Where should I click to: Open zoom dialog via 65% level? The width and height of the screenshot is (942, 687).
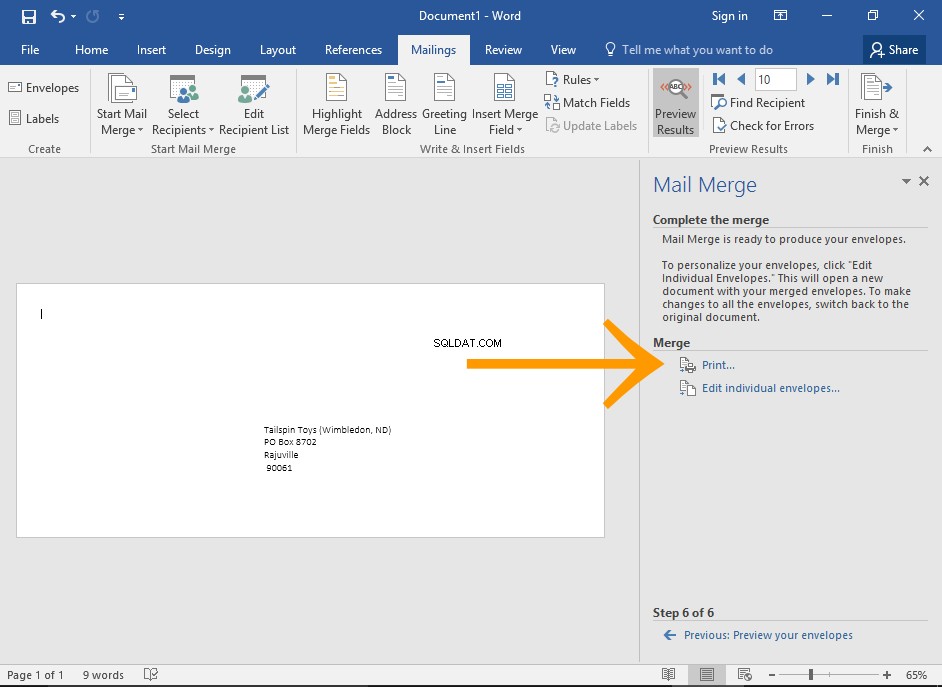tap(916, 675)
